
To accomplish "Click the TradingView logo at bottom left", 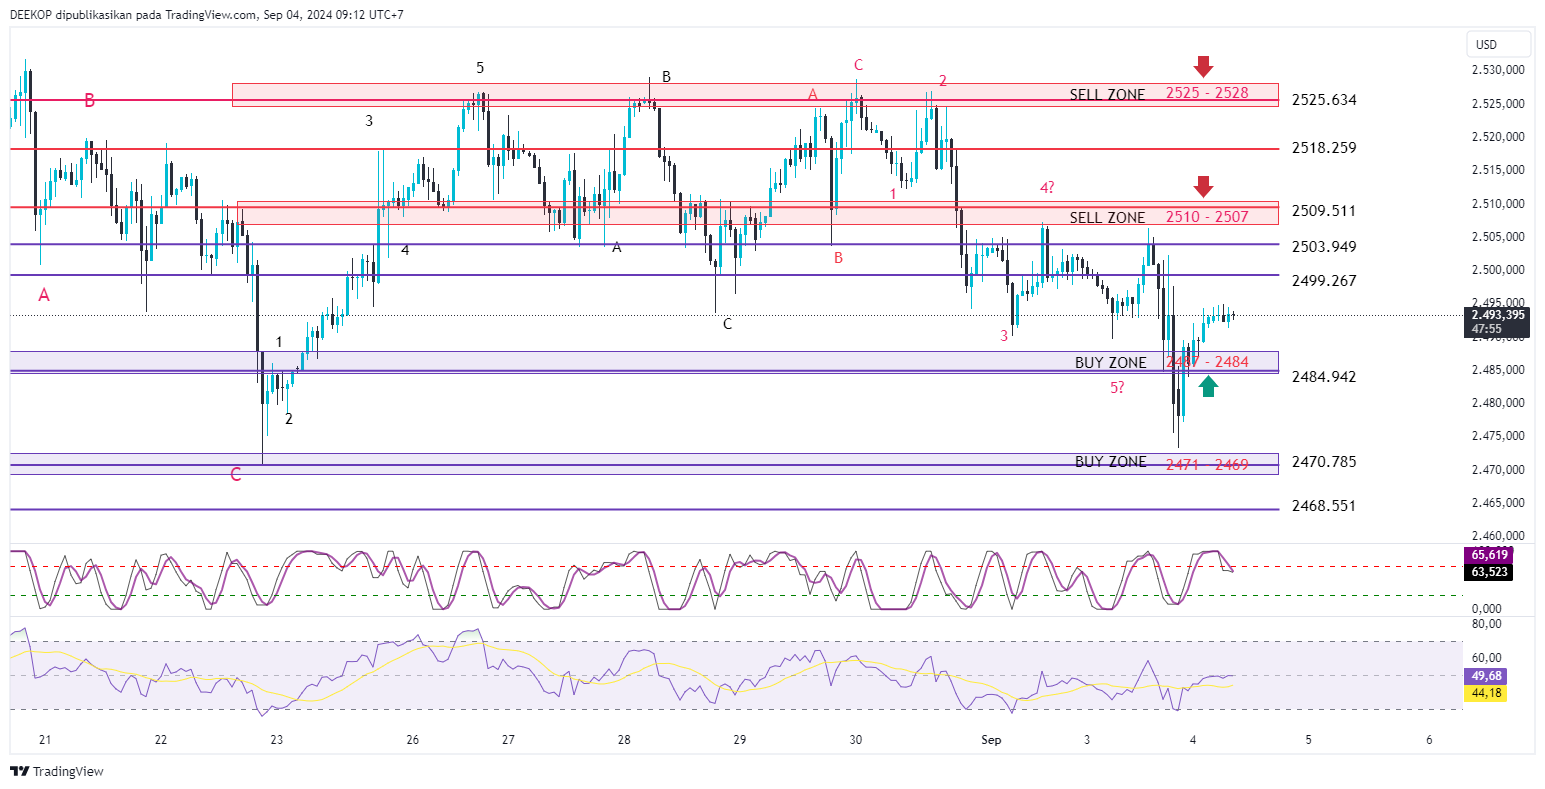I will [56, 771].
